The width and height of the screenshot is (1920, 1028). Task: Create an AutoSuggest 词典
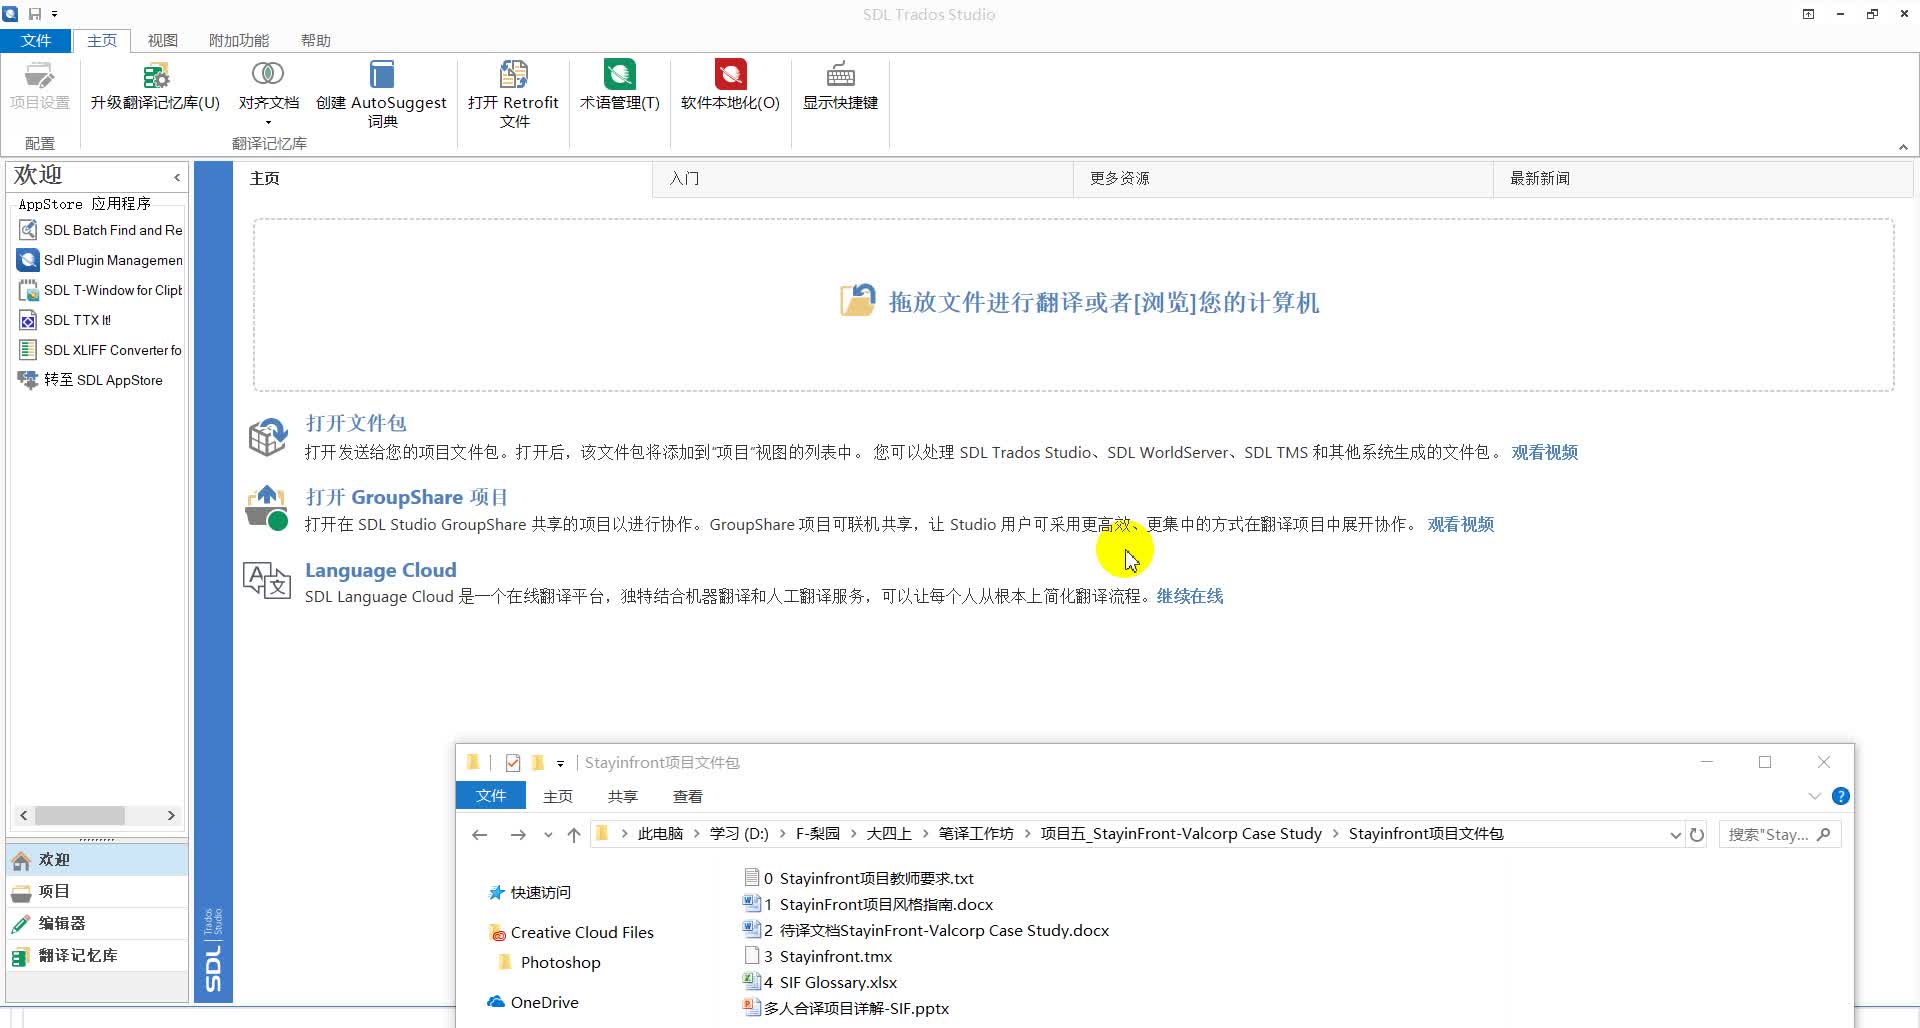(x=380, y=92)
